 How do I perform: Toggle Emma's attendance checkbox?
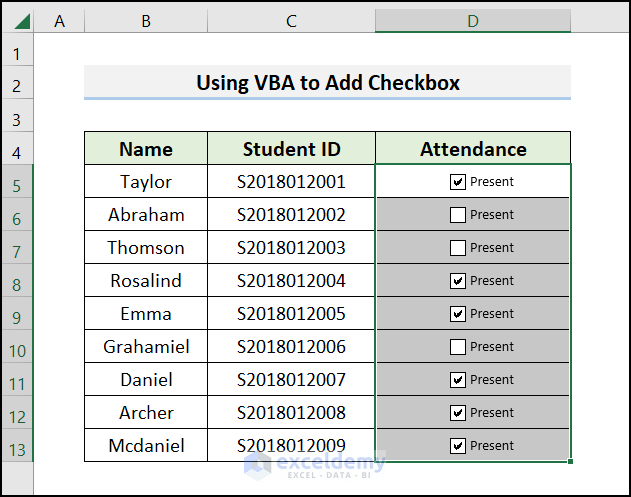[458, 314]
